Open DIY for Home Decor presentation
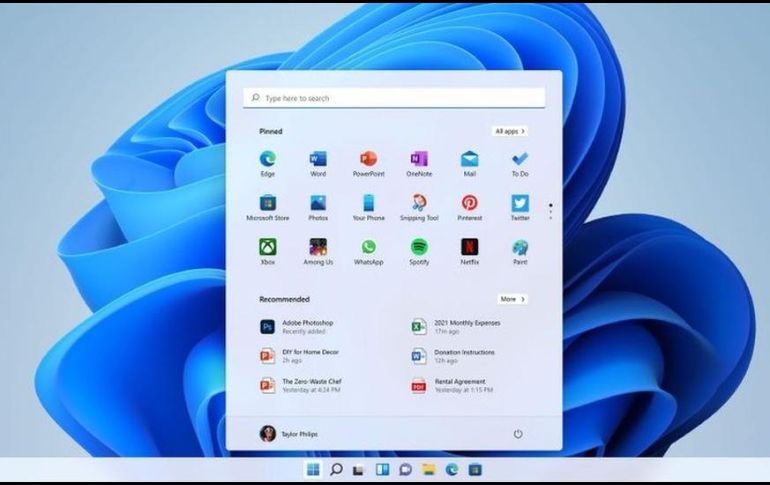The image size is (770, 485). pos(300,356)
